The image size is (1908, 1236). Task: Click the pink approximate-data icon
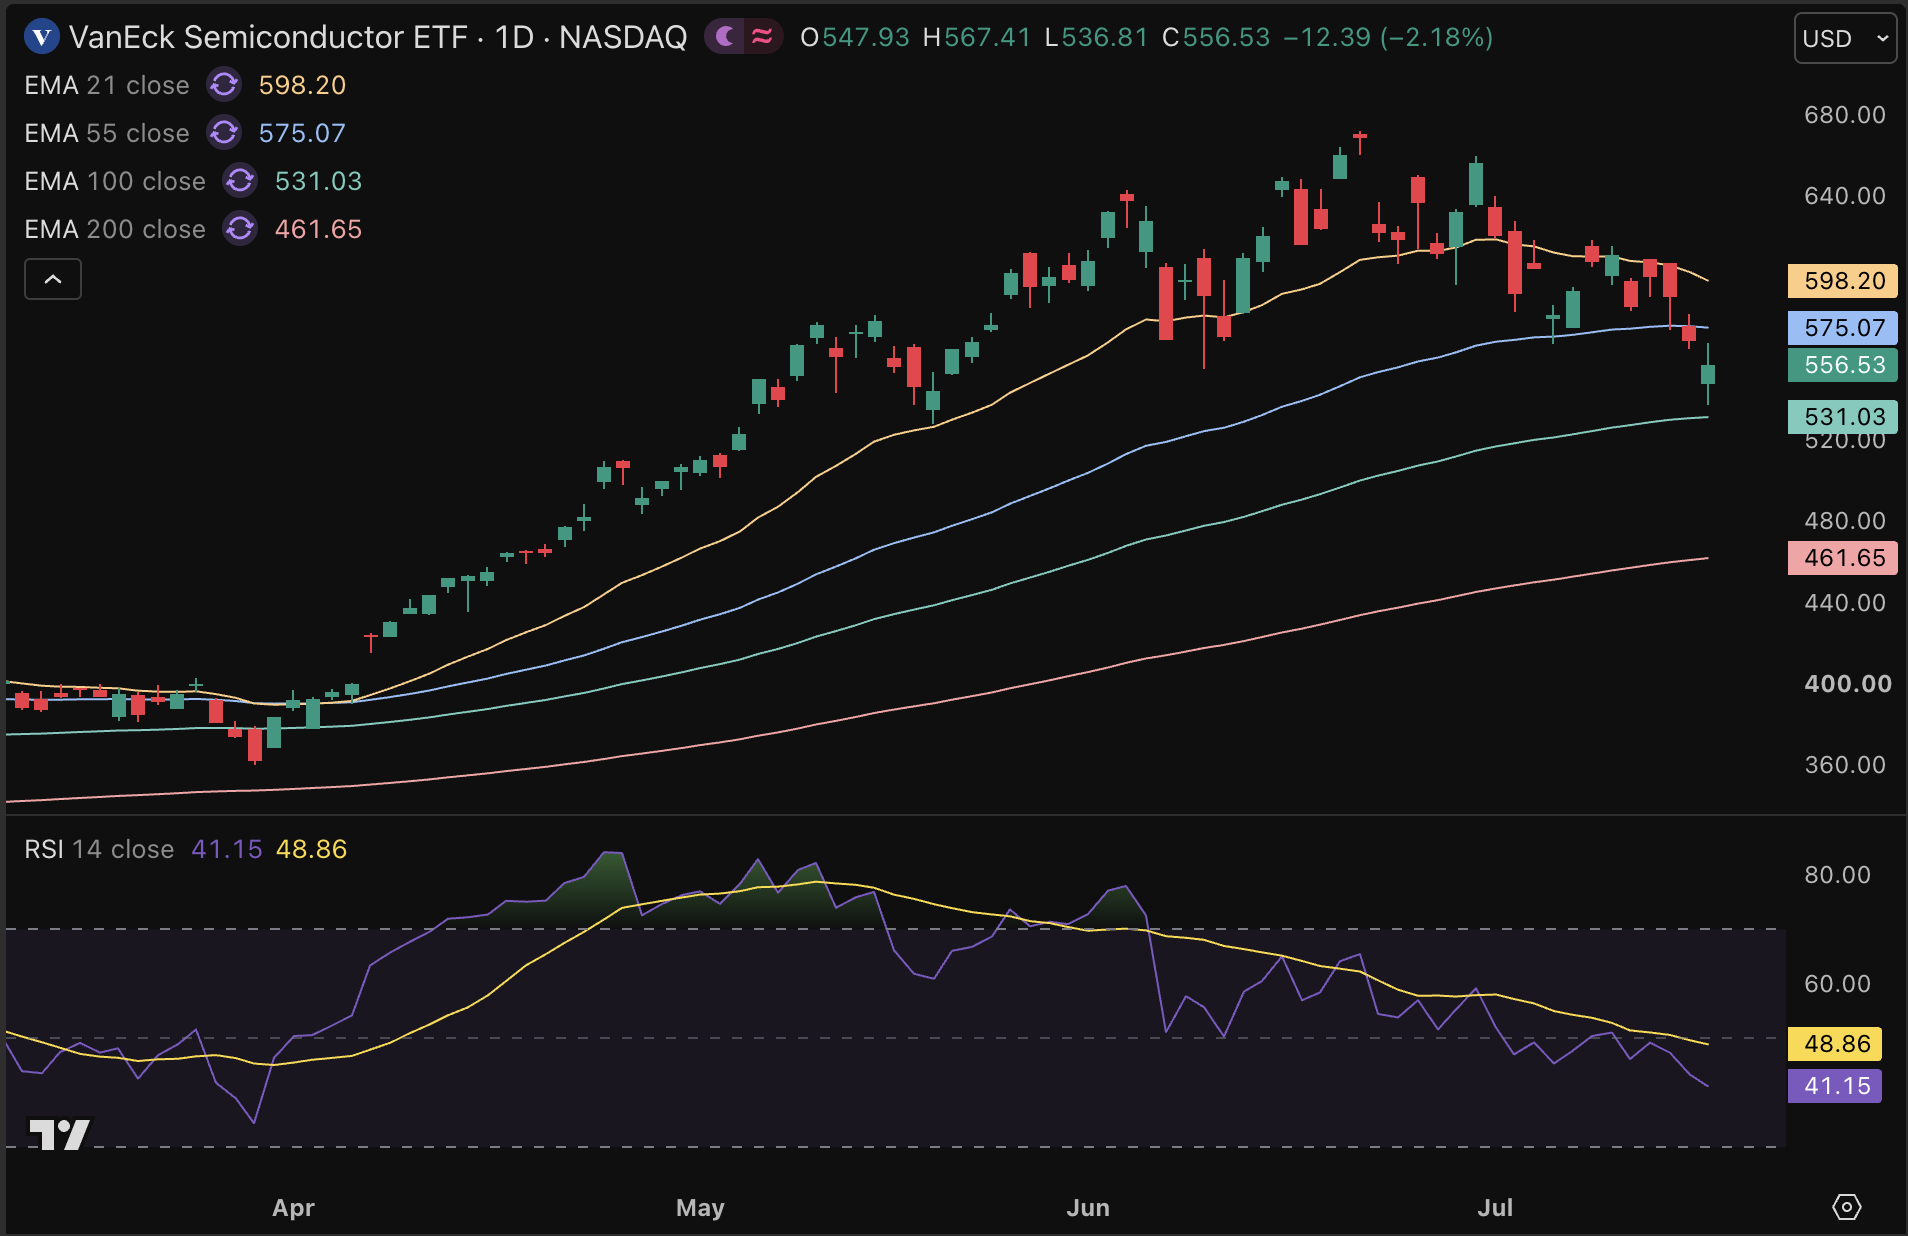pyautogui.click(x=762, y=38)
